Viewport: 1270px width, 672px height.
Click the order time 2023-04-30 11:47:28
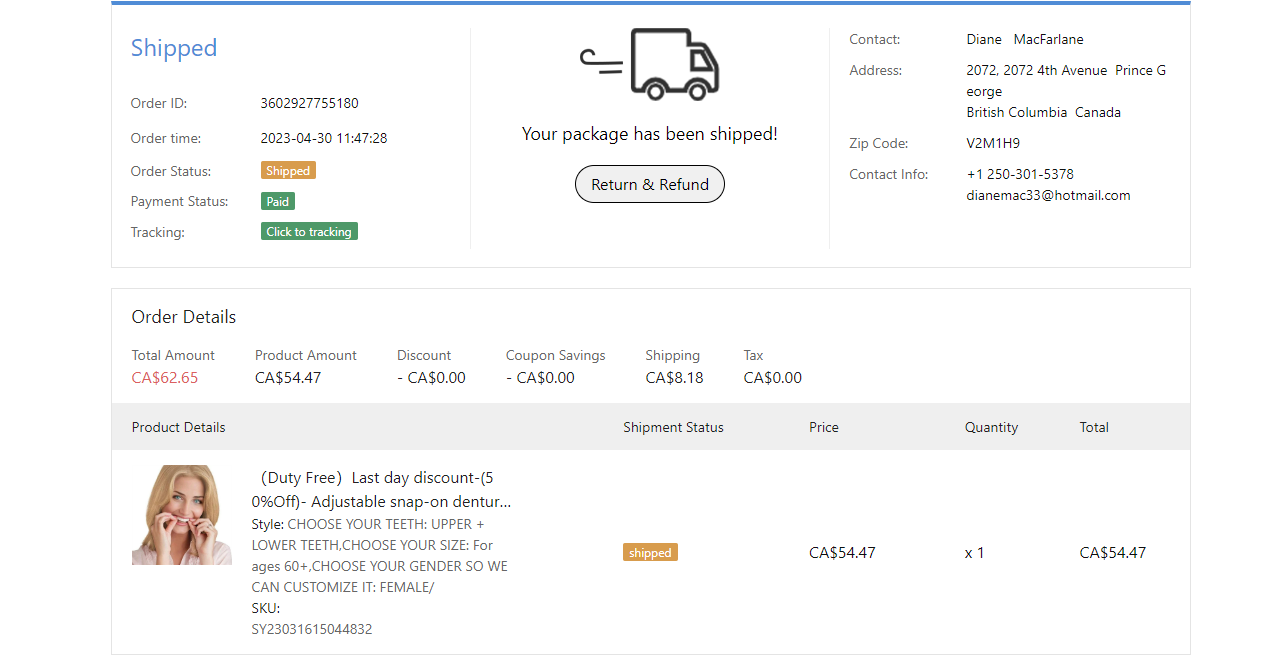[x=324, y=138]
